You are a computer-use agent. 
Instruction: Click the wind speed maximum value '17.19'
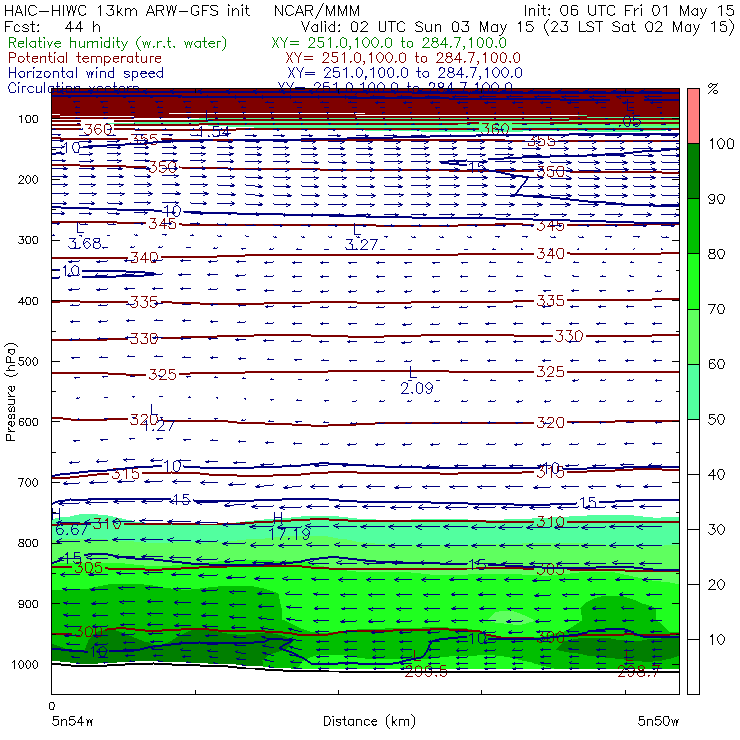[x=289, y=534]
